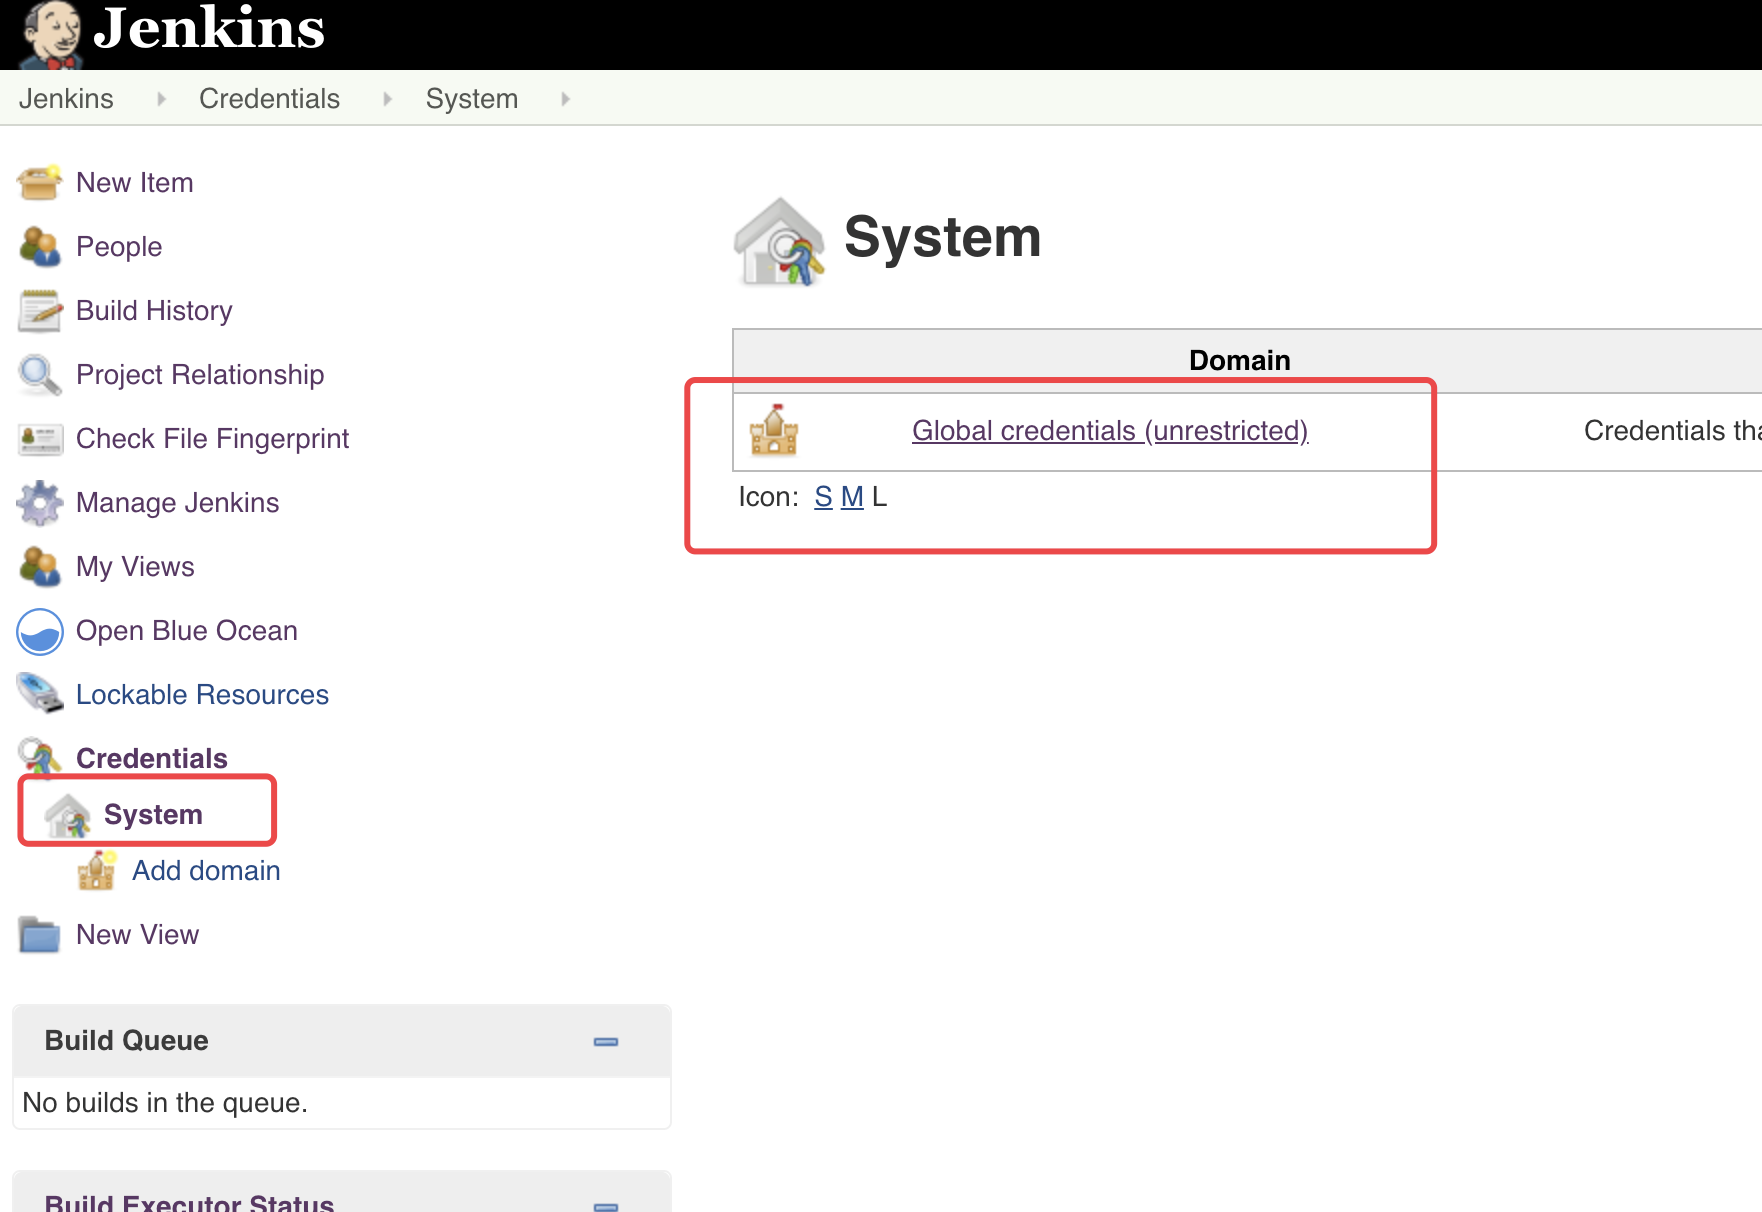Click the Lockable Resources USB icon

coord(40,695)
